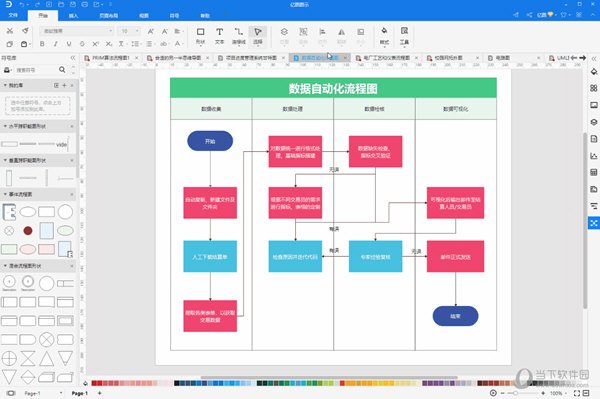Click the End blue oval in flowchart
Viewport: 600px width, 399px height.
click(x=455, y=316)
